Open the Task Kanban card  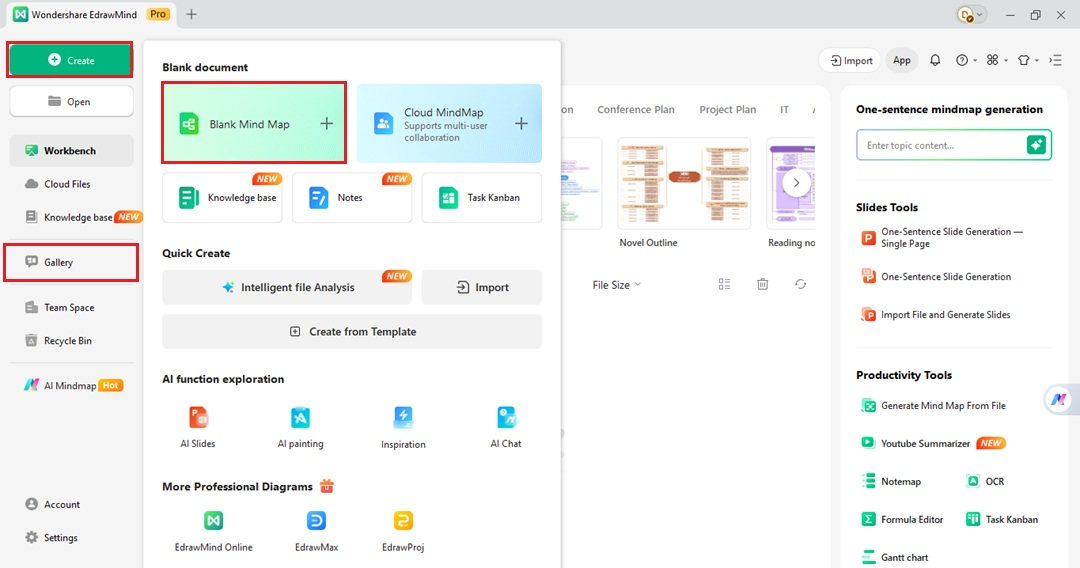click(x=481, y=198)
